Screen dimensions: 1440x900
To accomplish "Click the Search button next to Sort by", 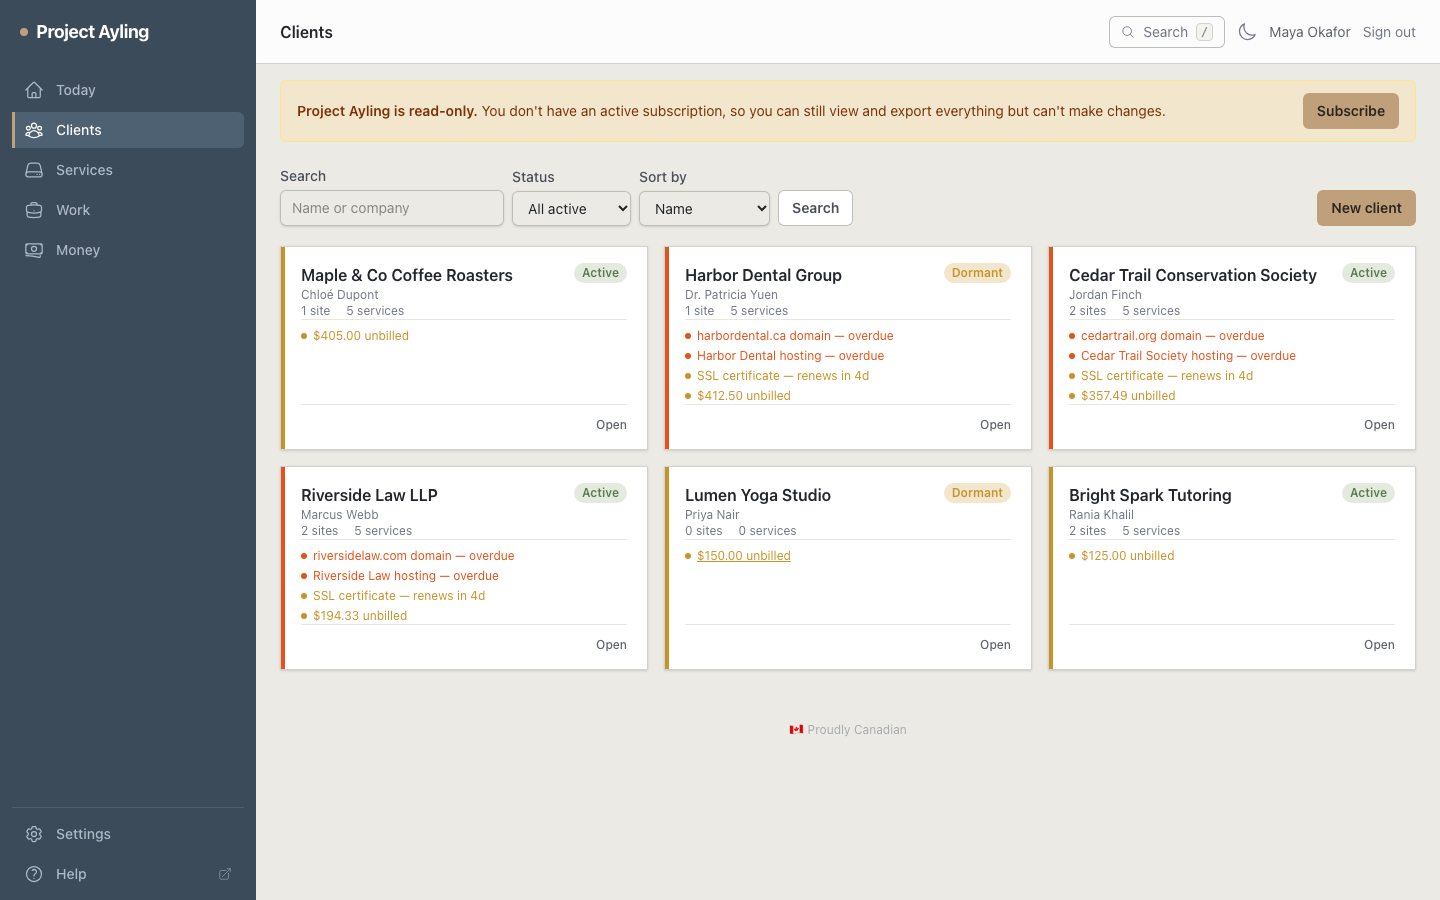I will [x=815, y=208].
